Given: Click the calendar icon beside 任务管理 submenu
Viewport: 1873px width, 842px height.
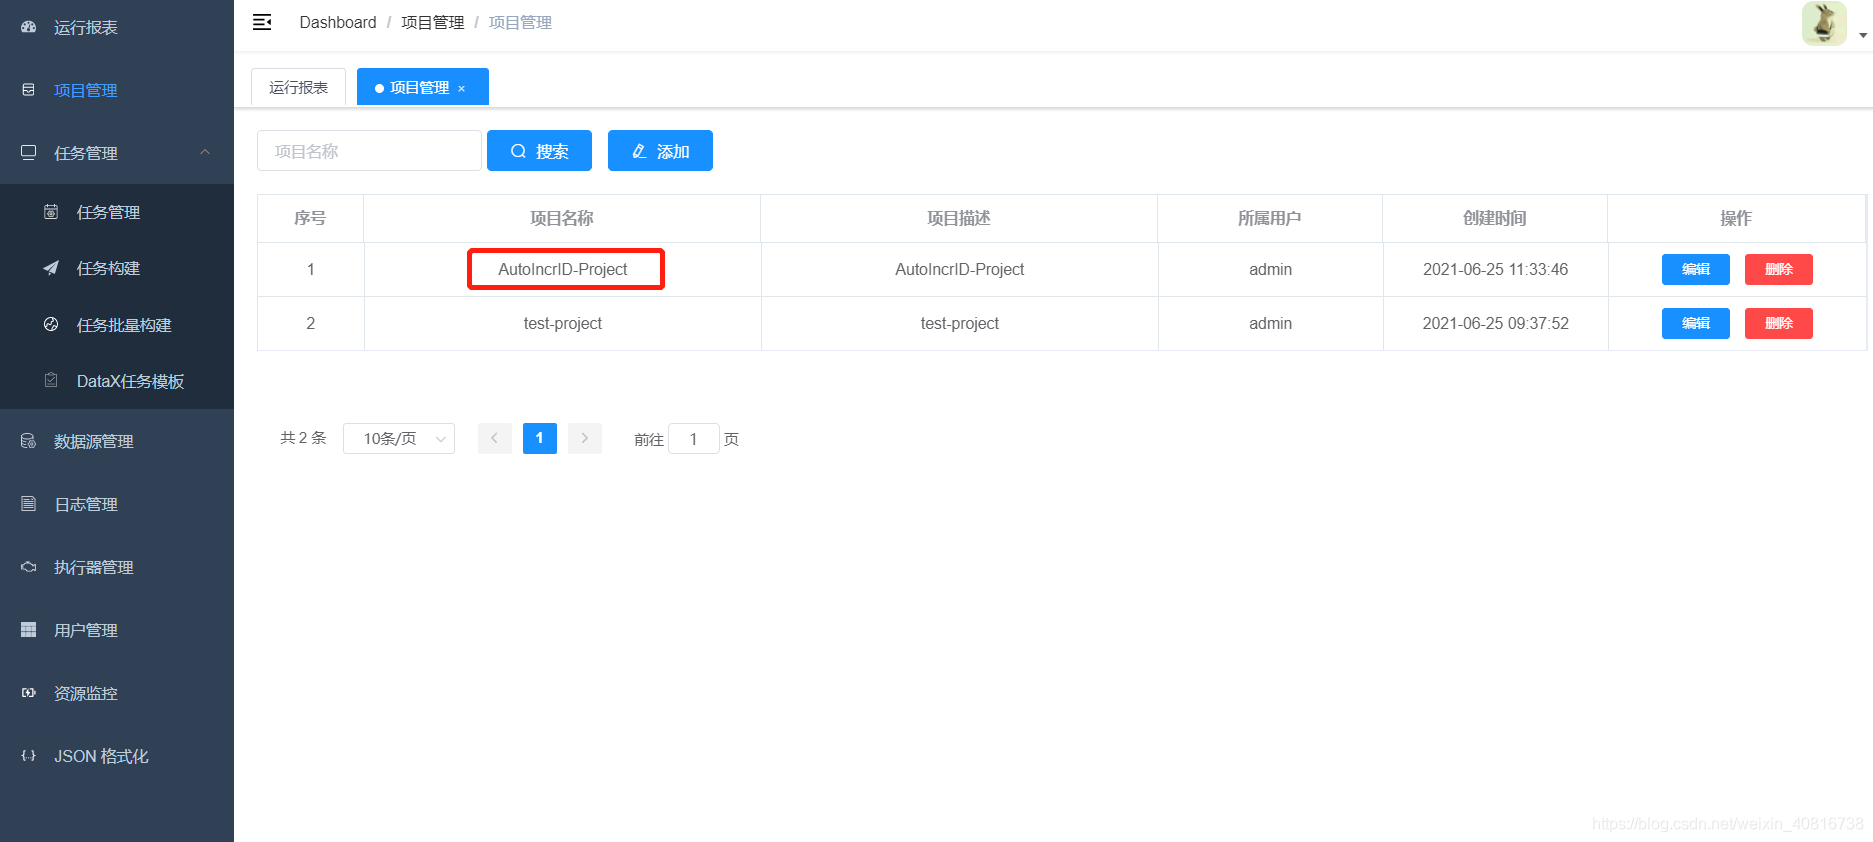Looking at the screenshot, I should click(x=51, y=211).
